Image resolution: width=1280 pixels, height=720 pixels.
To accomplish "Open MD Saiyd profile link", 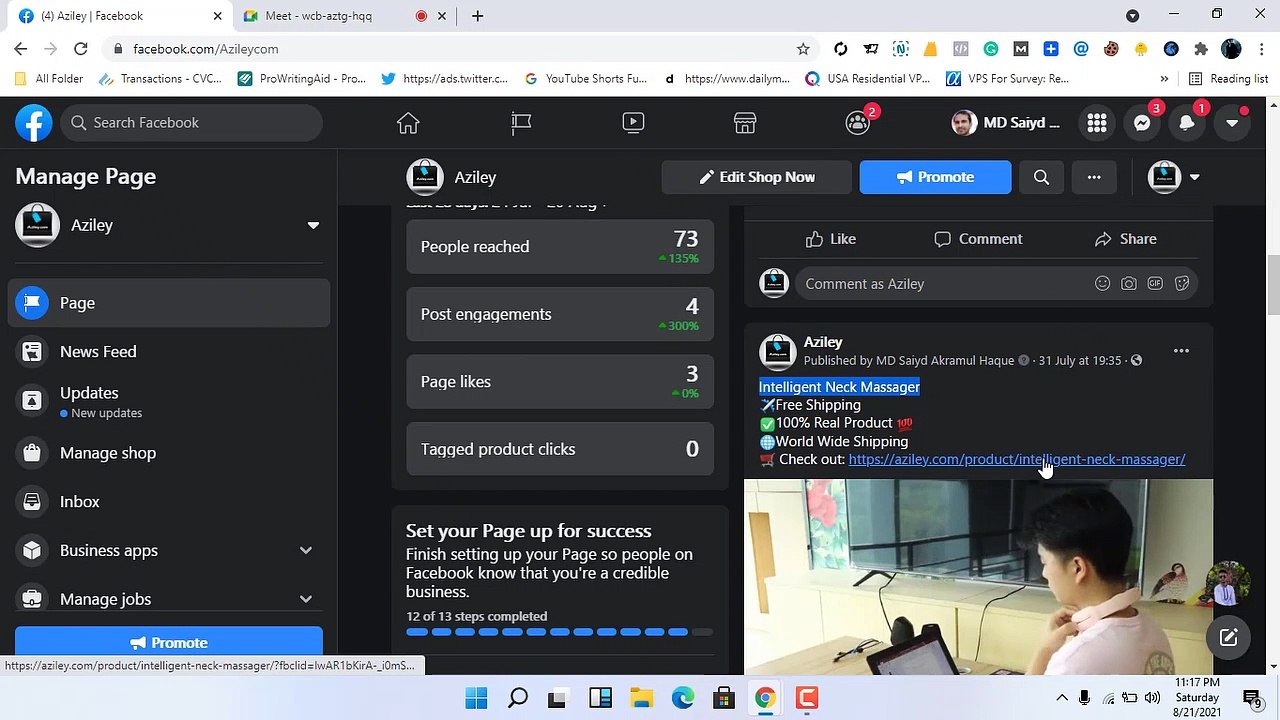I will (1005, 122).
